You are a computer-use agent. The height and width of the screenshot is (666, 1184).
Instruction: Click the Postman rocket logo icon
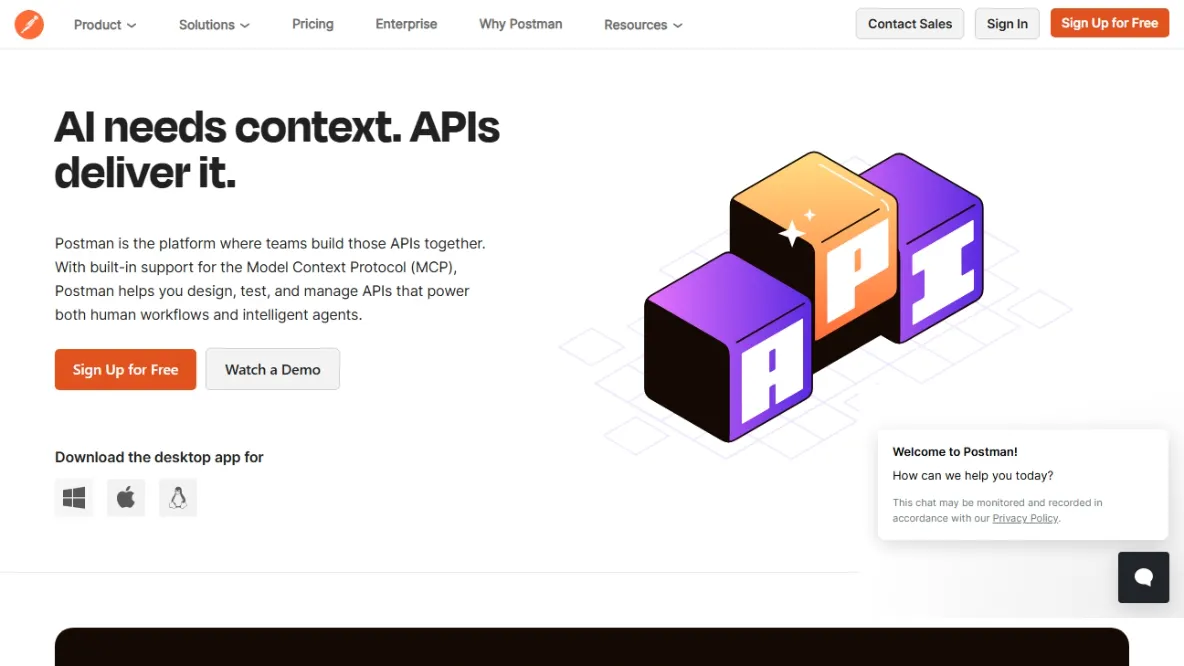[x=29, y=24]
